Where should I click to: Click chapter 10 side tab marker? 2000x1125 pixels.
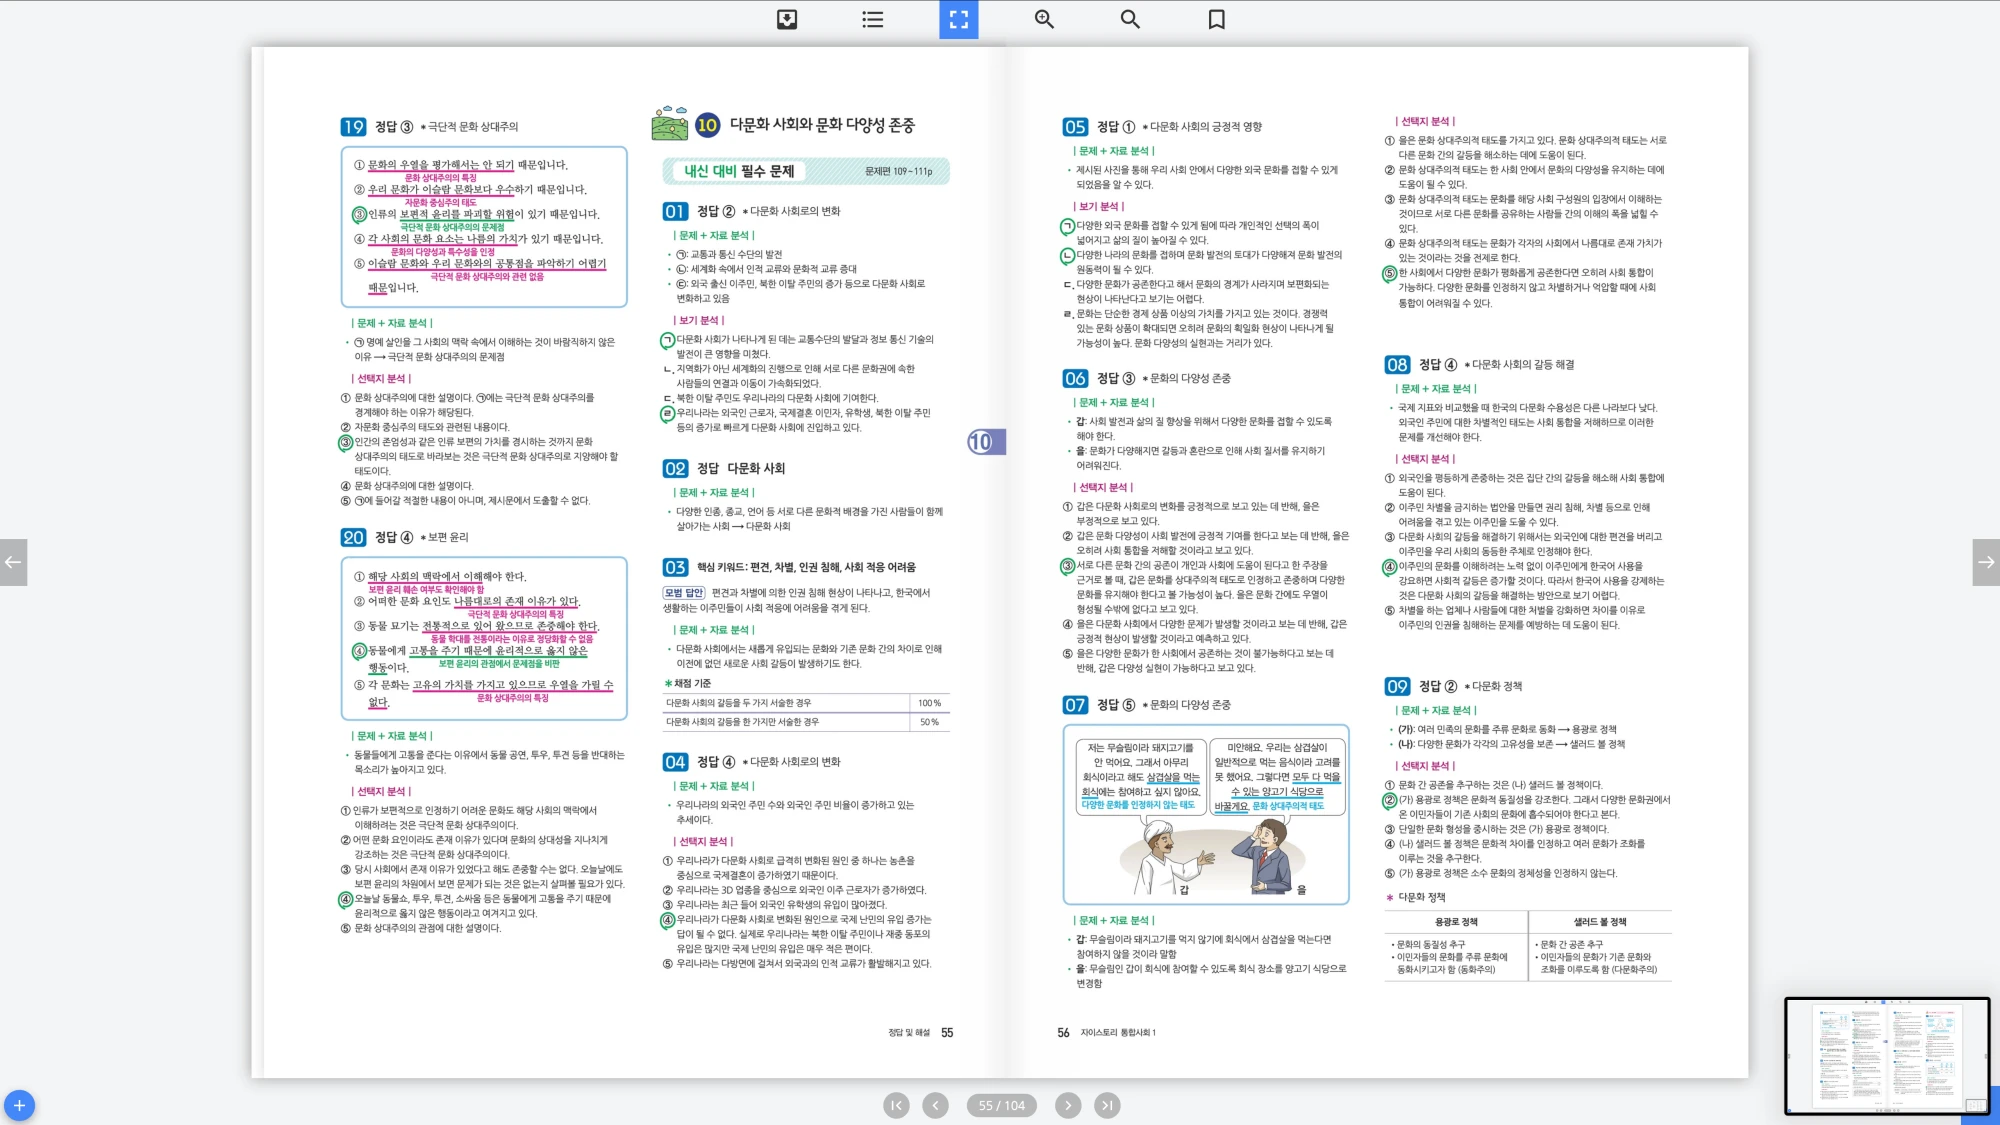pos(984,442)
